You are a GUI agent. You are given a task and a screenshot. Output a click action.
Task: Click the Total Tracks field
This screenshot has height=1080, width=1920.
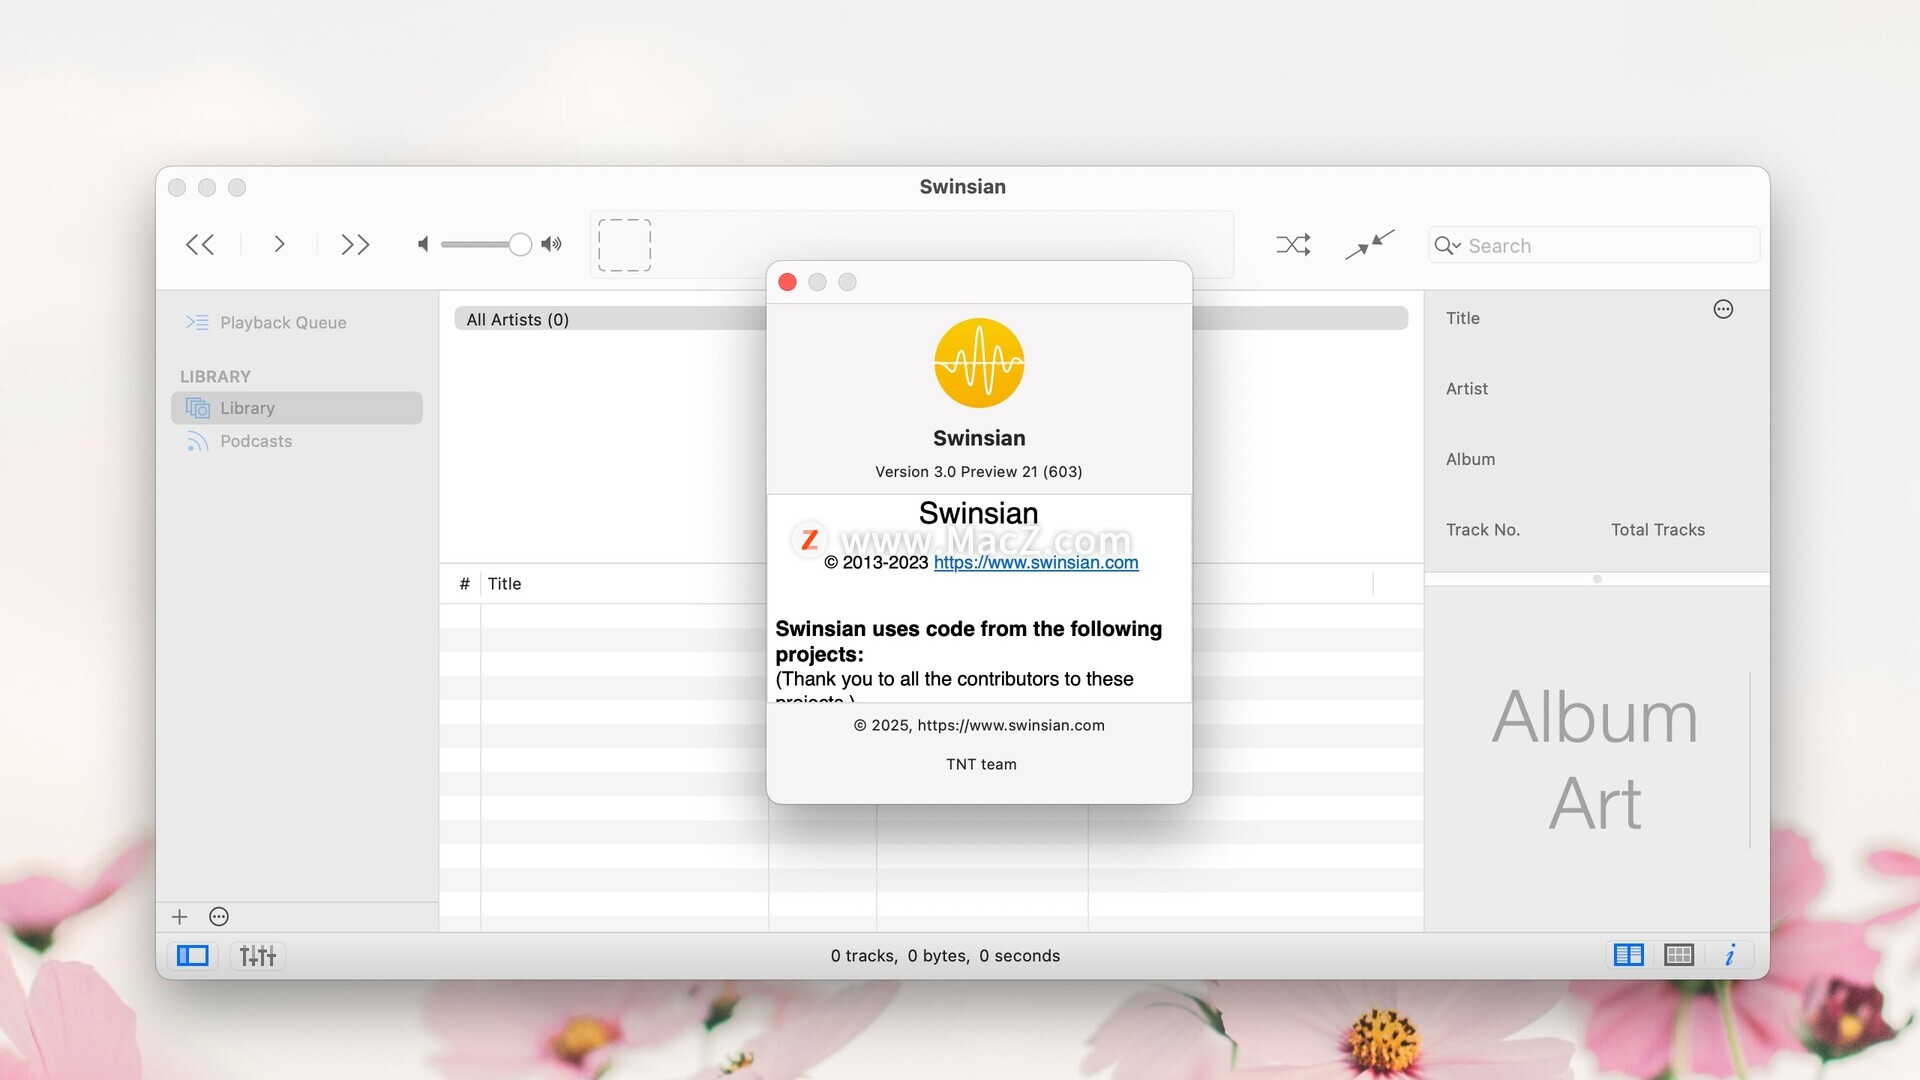(x=1658, y=530)
